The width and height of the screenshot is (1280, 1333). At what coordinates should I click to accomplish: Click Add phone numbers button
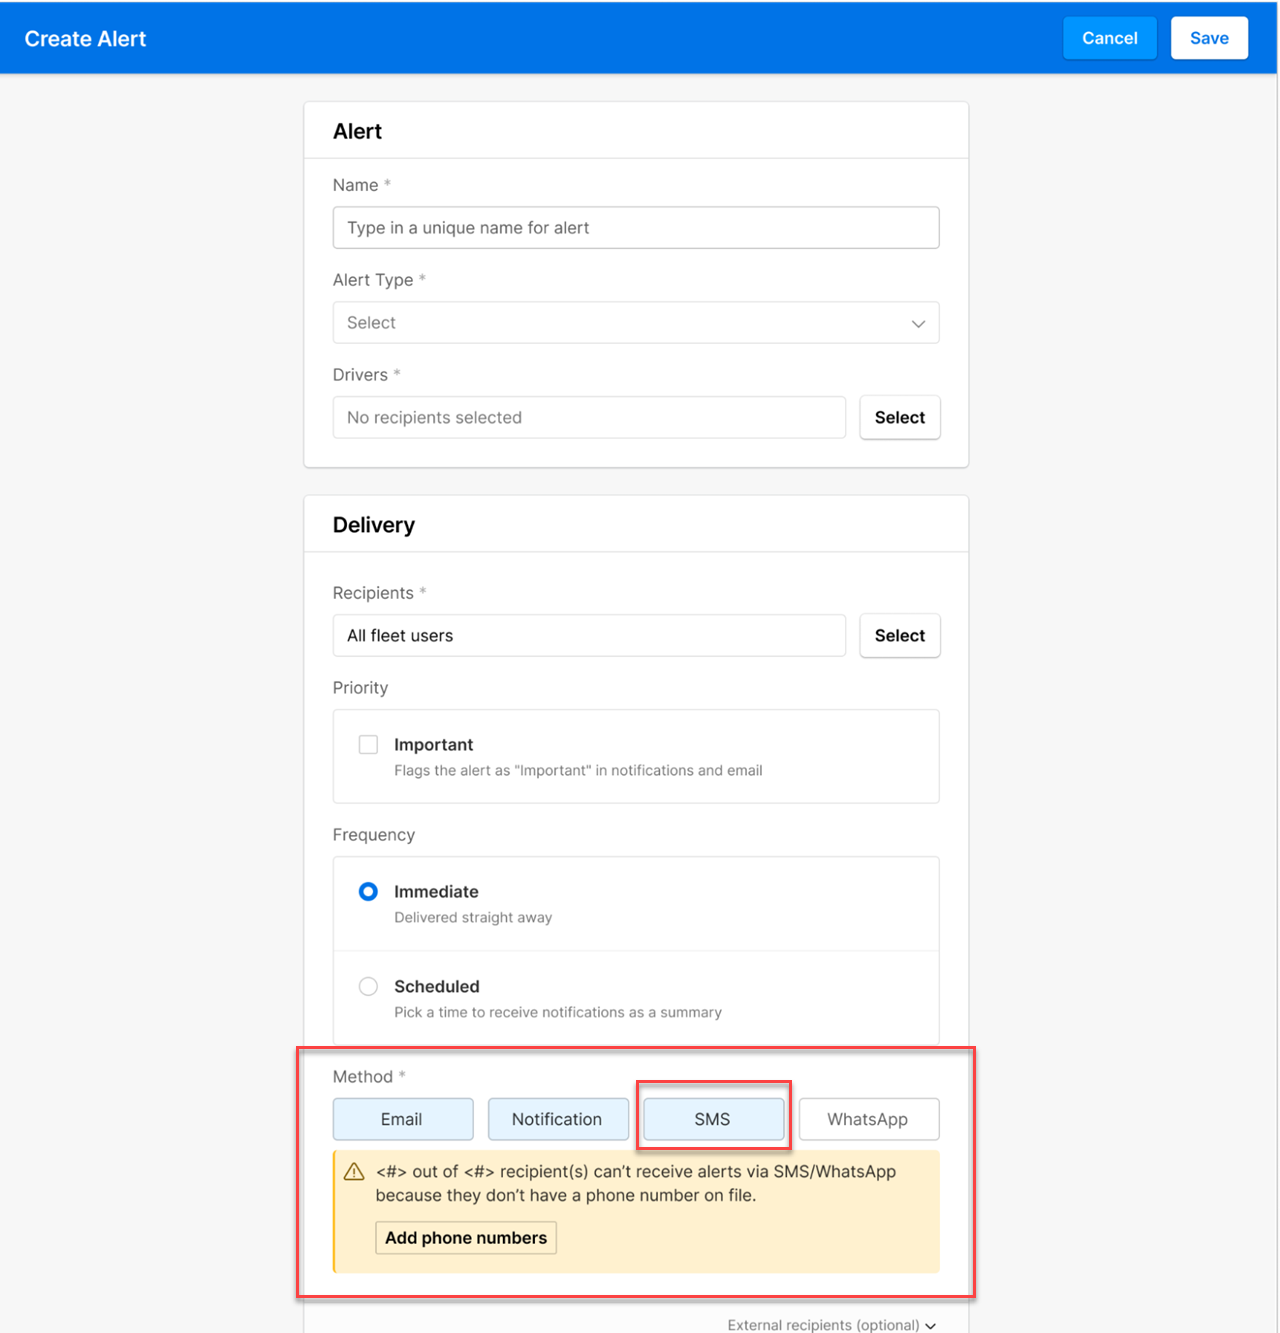tap(465, 1238)
